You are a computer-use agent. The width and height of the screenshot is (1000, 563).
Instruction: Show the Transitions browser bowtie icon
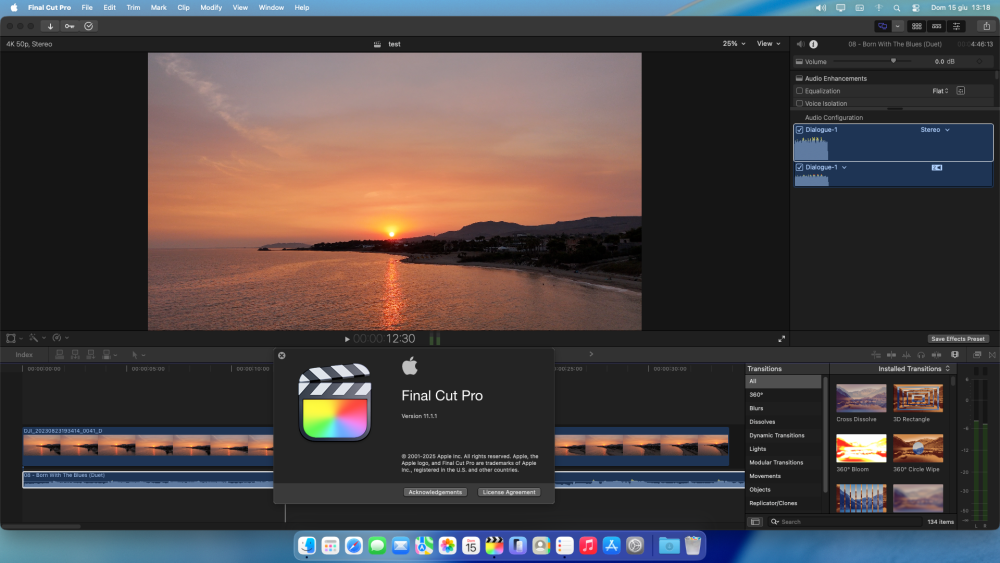pos(992,355)
